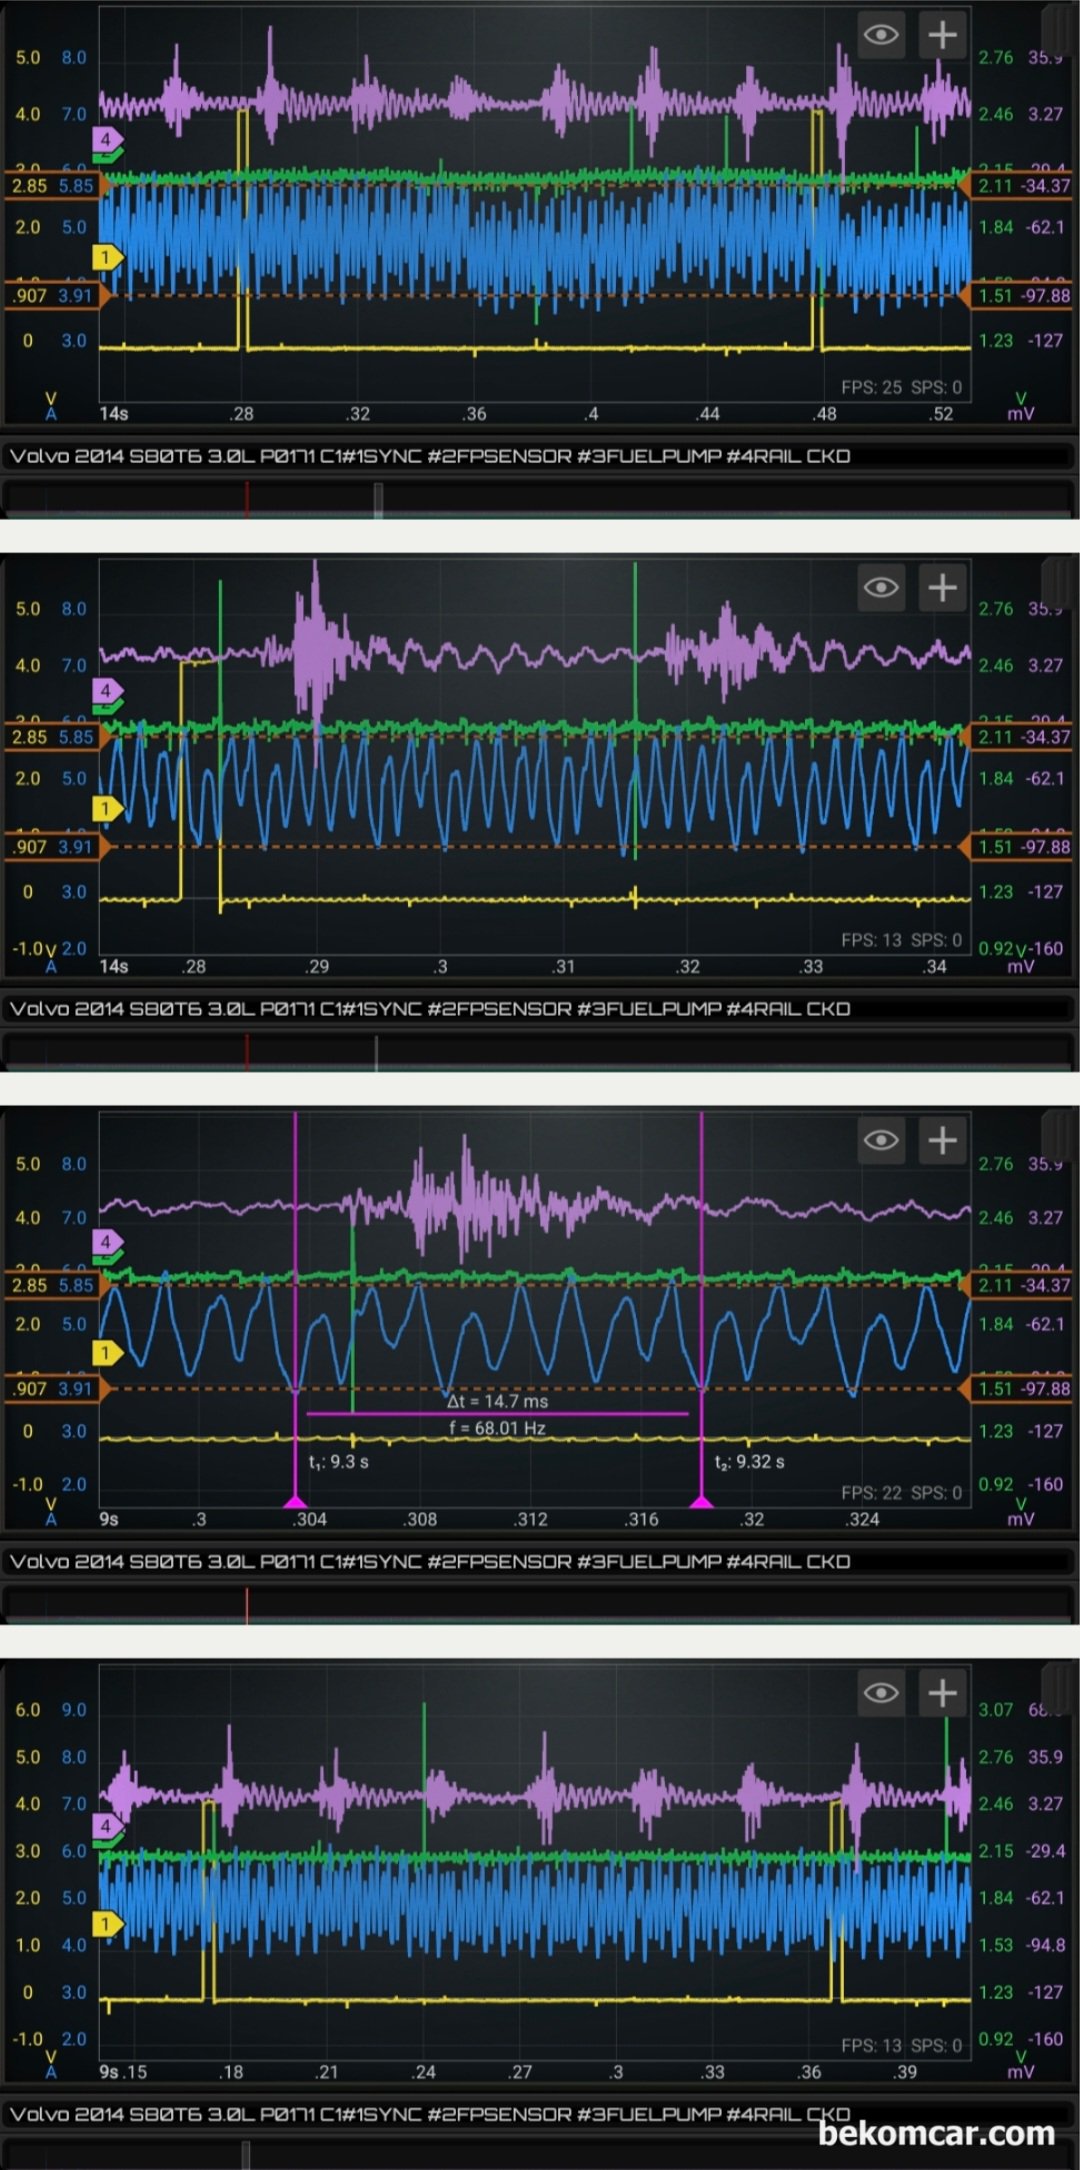Toggle the eye icon in the FPS: 25 chart
The width and height of the screenshot is (1080, 2170).
point(881,36)
